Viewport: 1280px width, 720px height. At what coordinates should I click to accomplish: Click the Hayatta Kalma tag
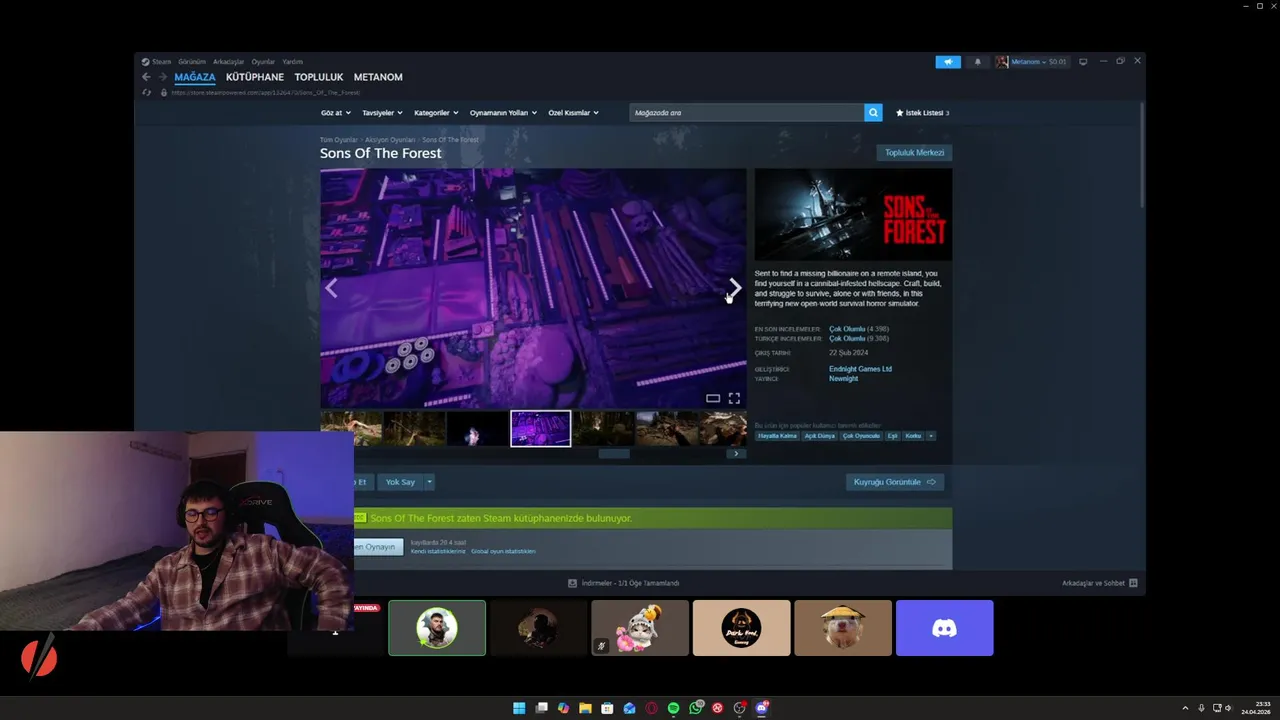point(777,436)
